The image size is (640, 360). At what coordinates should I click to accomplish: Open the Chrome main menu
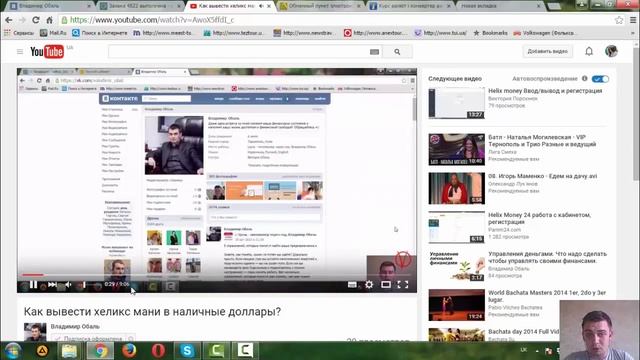[633, 20]
